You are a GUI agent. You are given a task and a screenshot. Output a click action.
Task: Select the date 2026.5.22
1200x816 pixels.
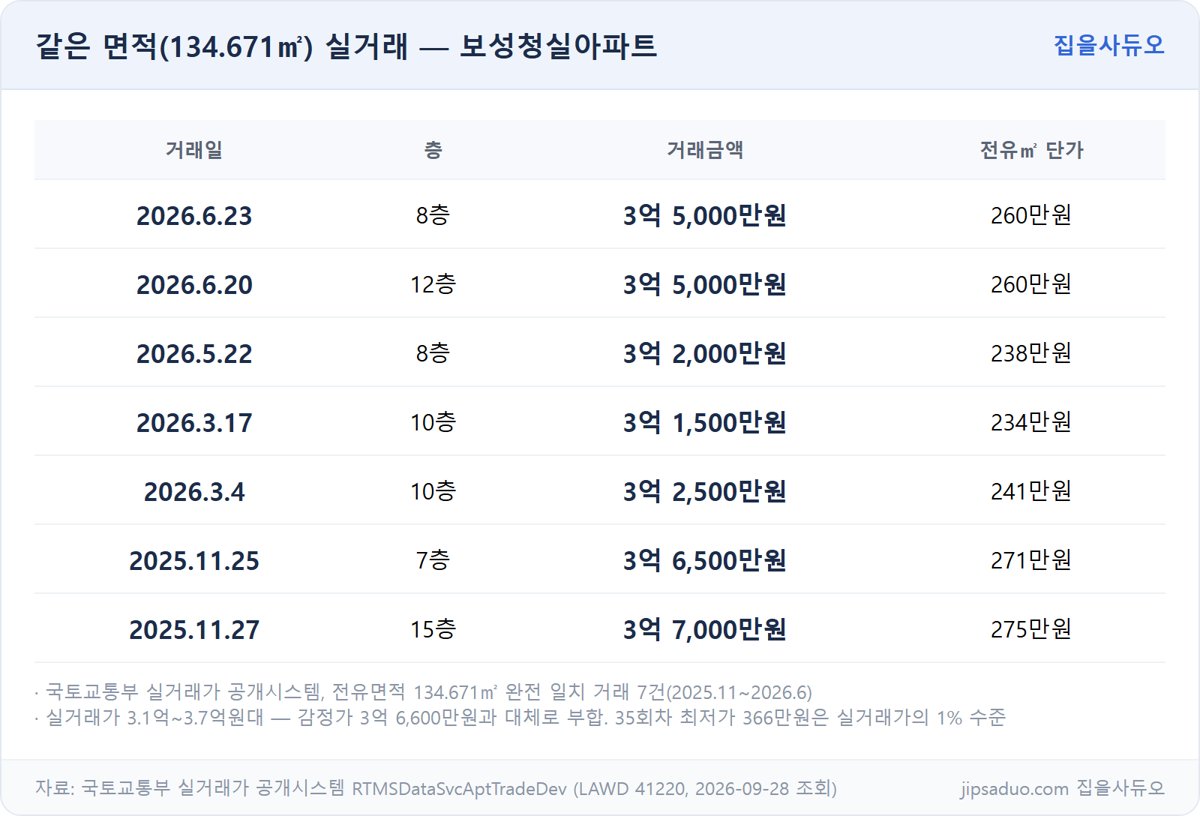pos(194,354)
